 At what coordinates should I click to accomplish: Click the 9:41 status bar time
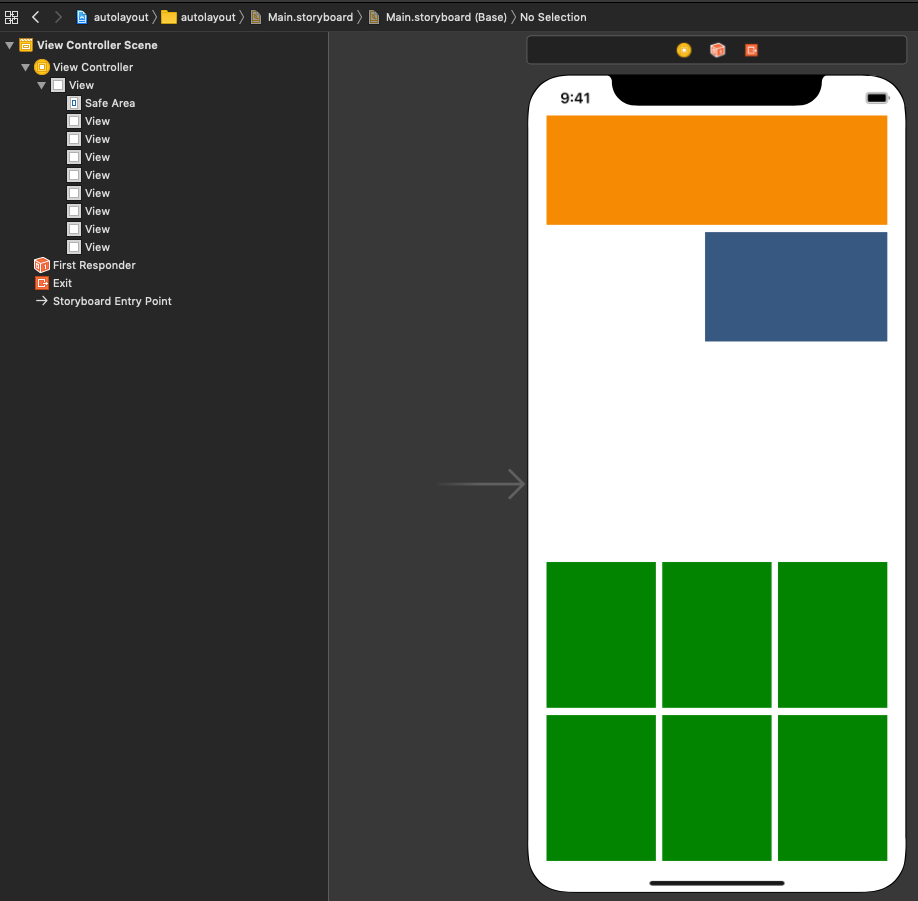[575, 98]
